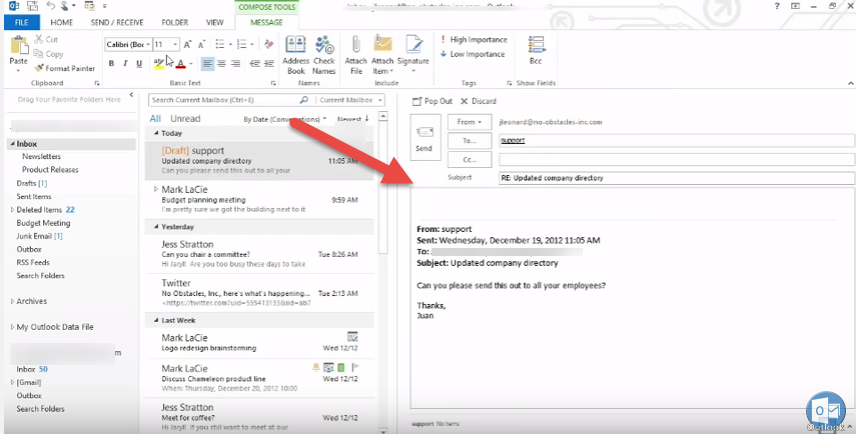Toggle italic formatting
Screen dimensions: 856x434
[x=125, y=63]
